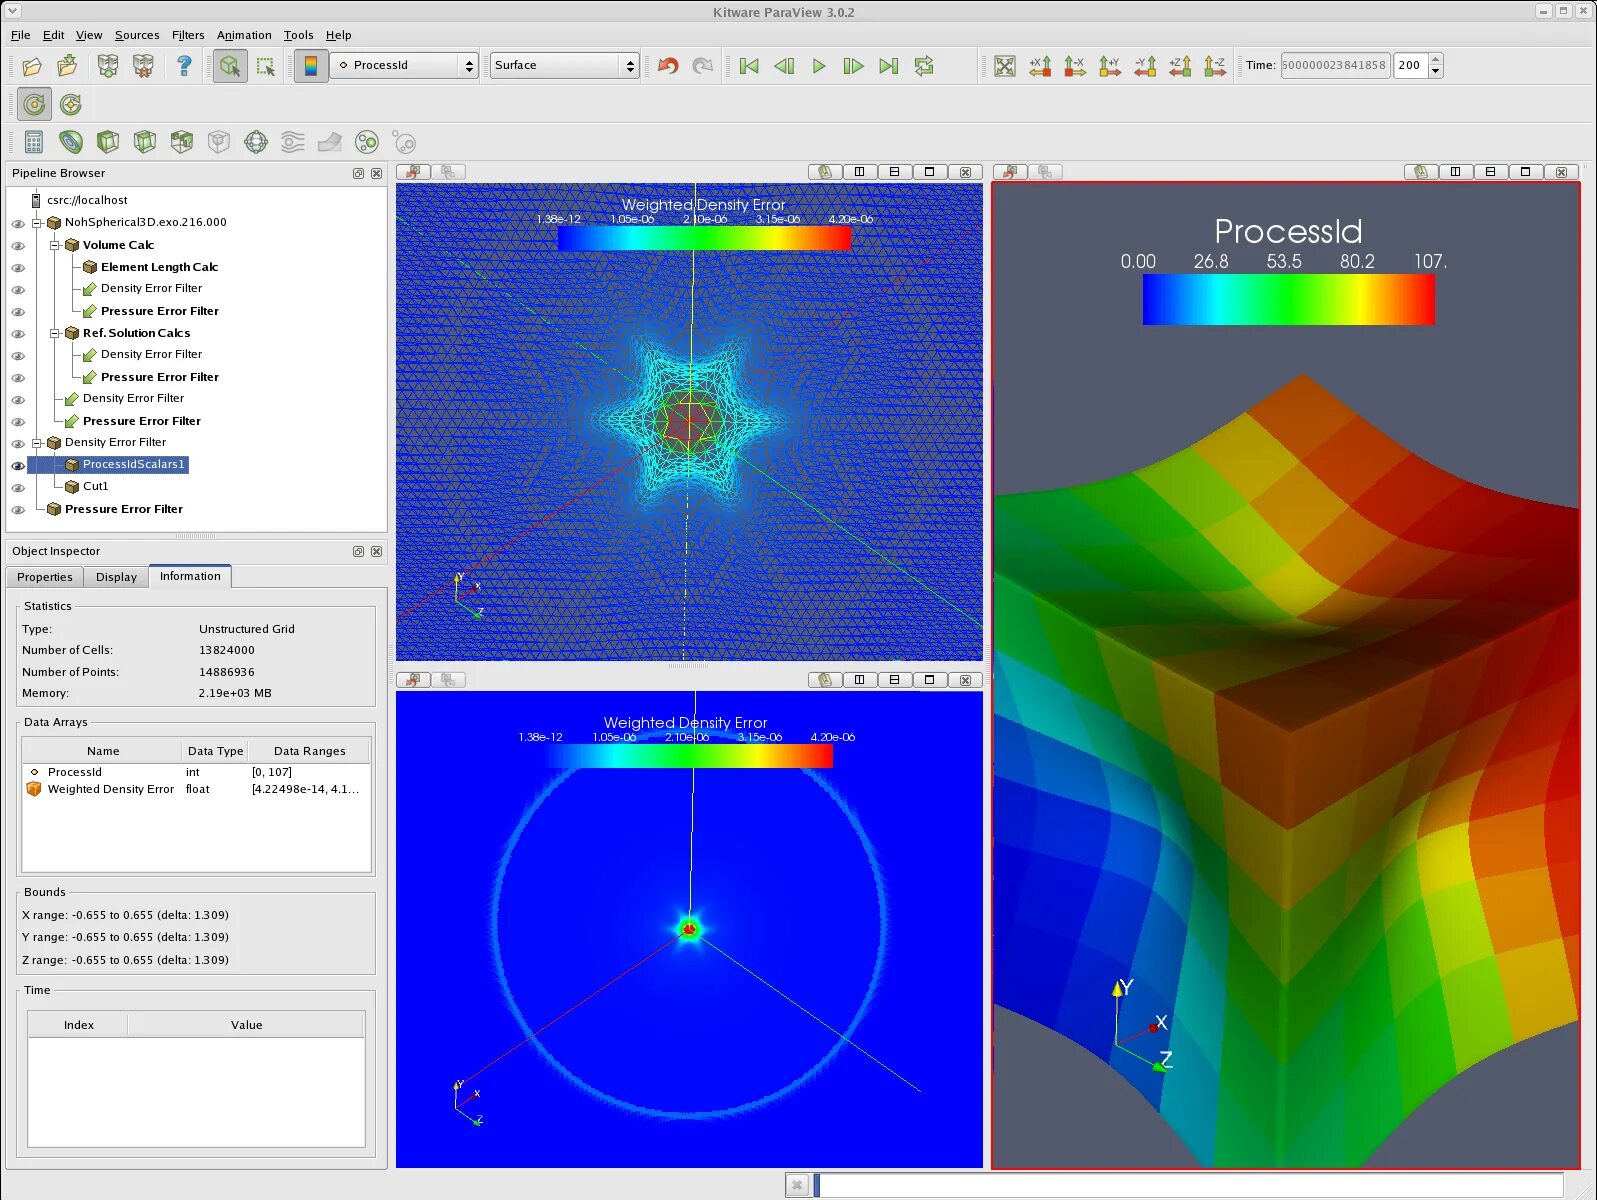
Task: Toggle the color legend visibility icon
Action: [311, 66]
